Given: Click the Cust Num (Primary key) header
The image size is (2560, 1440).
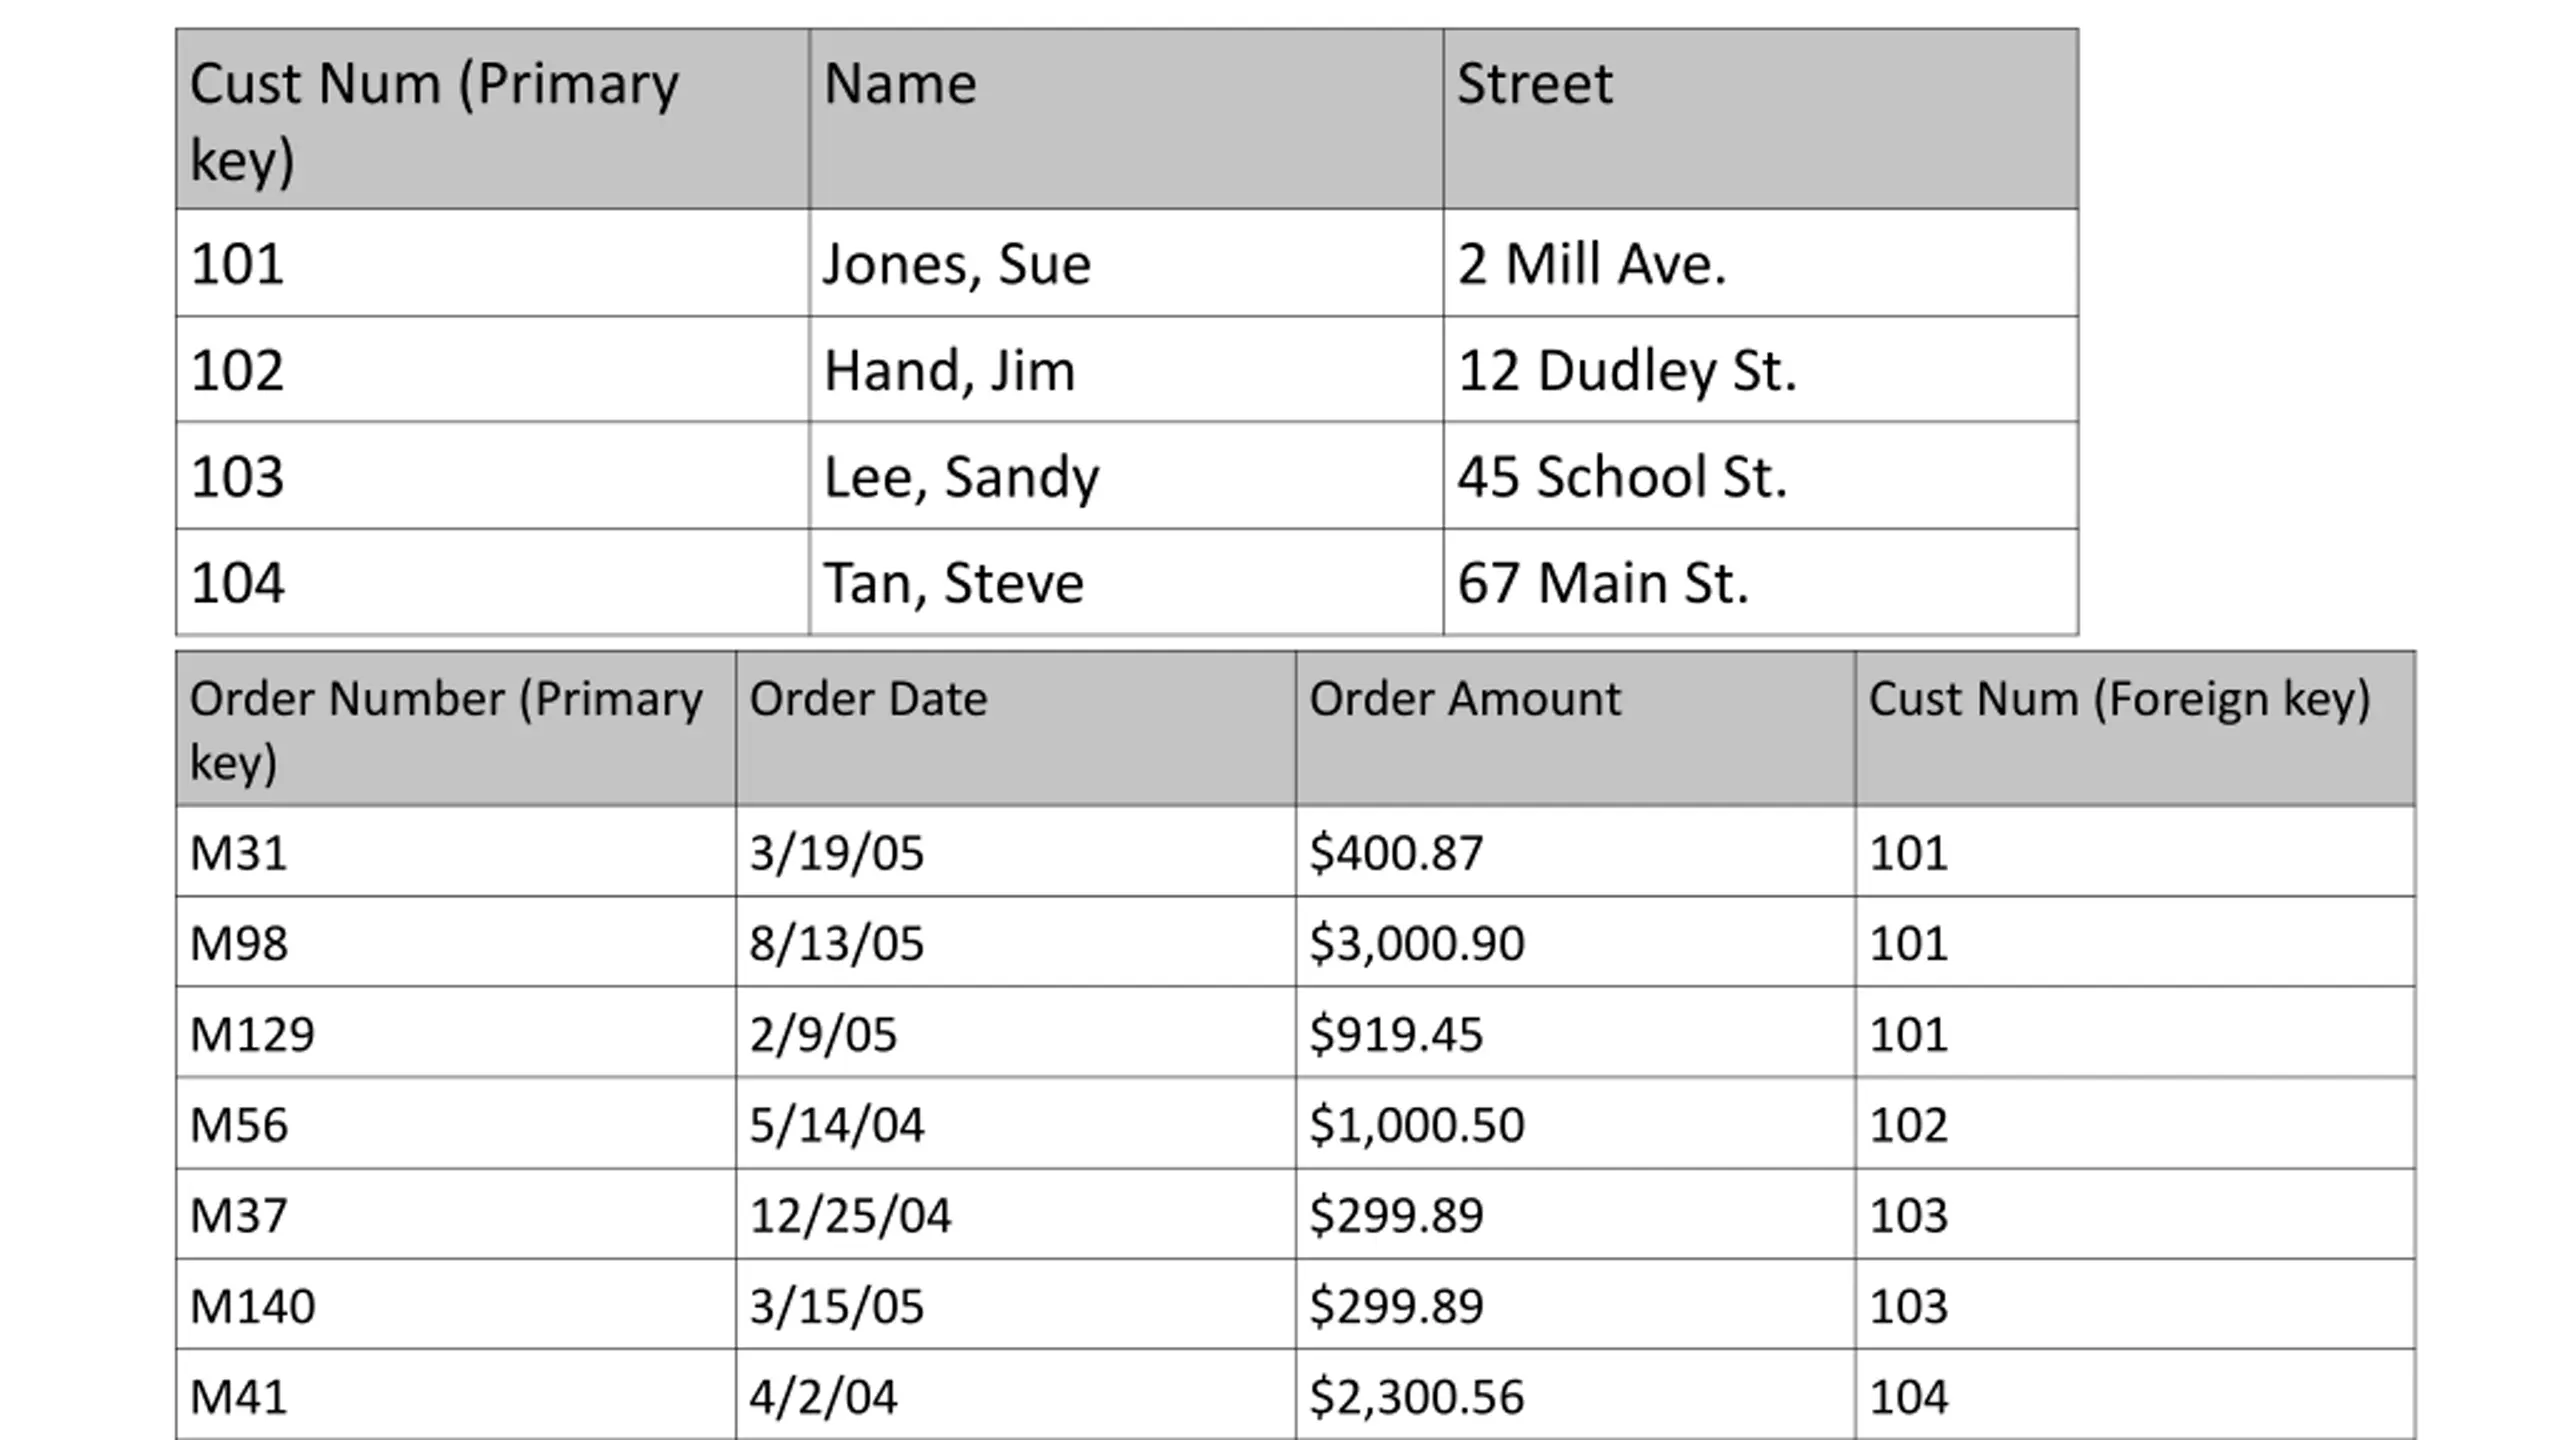Looking at the screenshot, I should pos(492,119).
